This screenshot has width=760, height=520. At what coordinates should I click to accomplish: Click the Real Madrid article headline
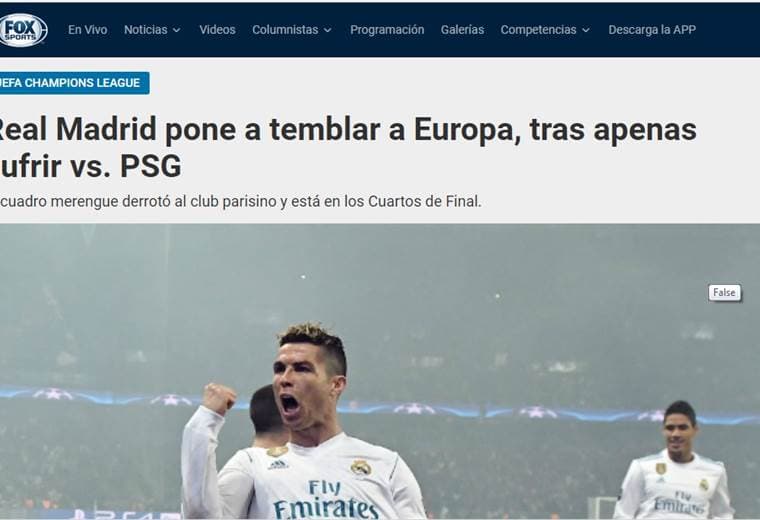click(x=348, y=147)
